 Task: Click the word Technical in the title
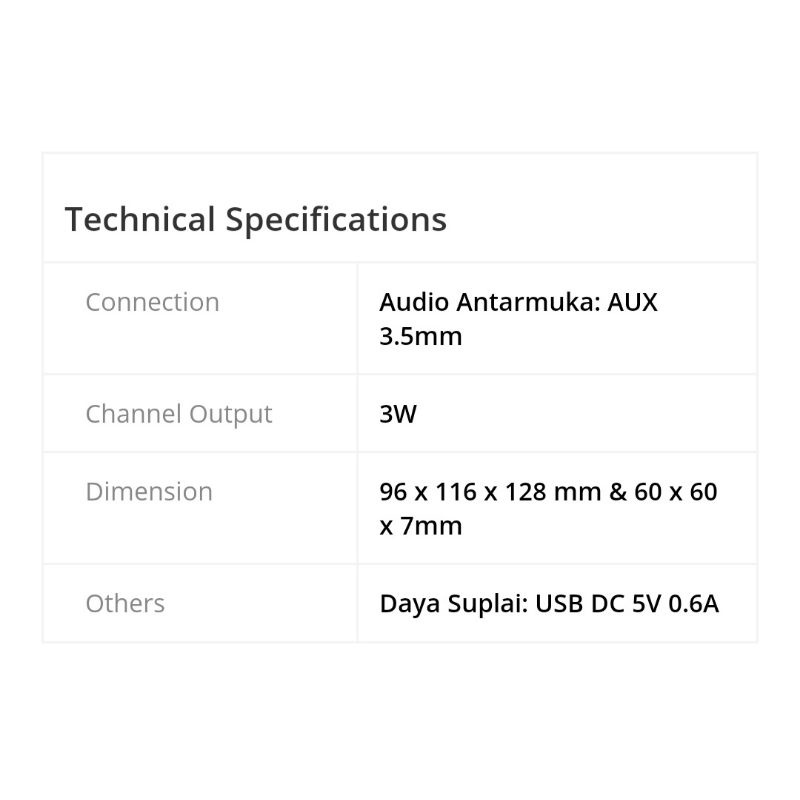pos(140,219)
